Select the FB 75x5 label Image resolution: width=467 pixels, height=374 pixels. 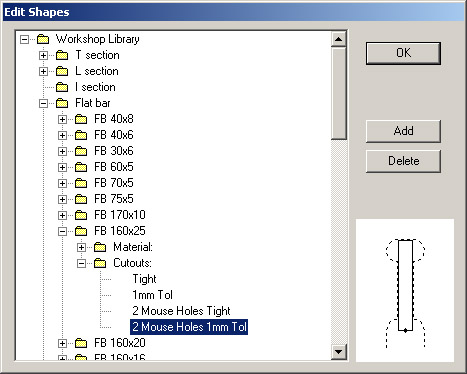114,199
